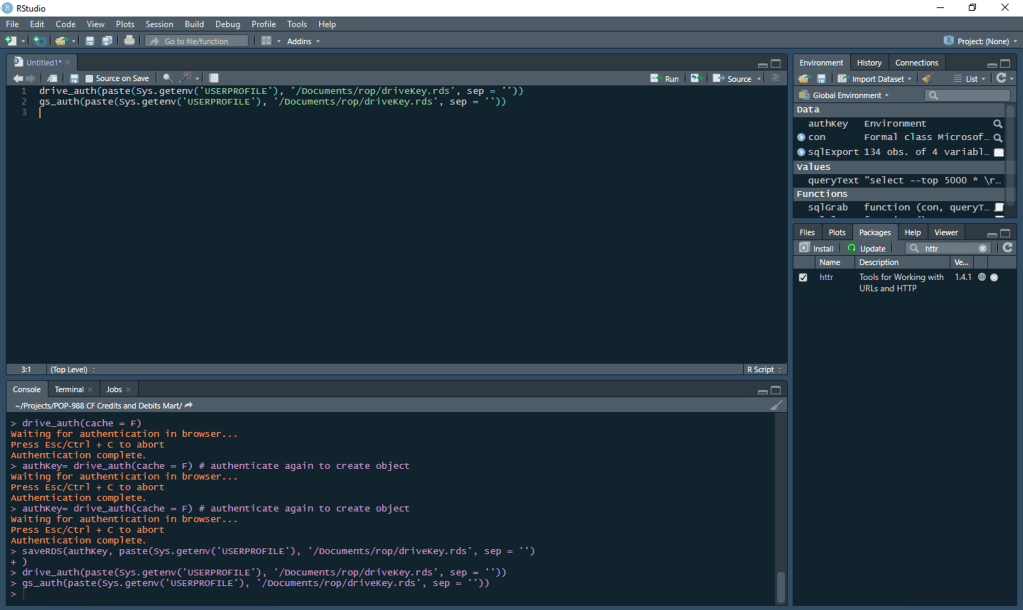Uncheck the httr package checkbox
The width and height of the screenshot is (1023, 610).
pyautogui.click(x=803, y=277)
